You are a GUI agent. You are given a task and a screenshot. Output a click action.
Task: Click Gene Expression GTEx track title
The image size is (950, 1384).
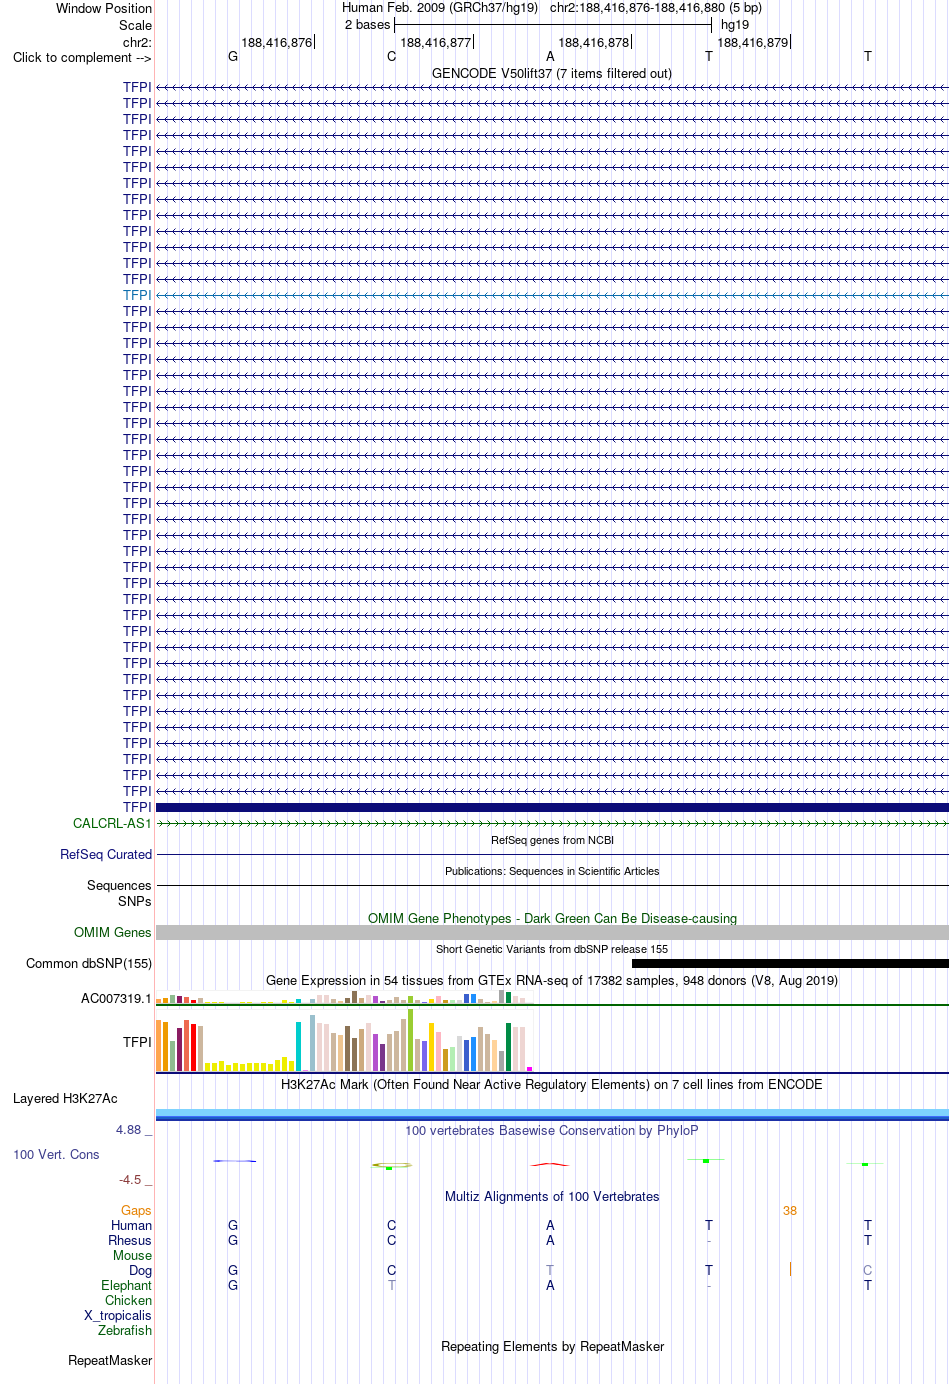pos(552,980)
